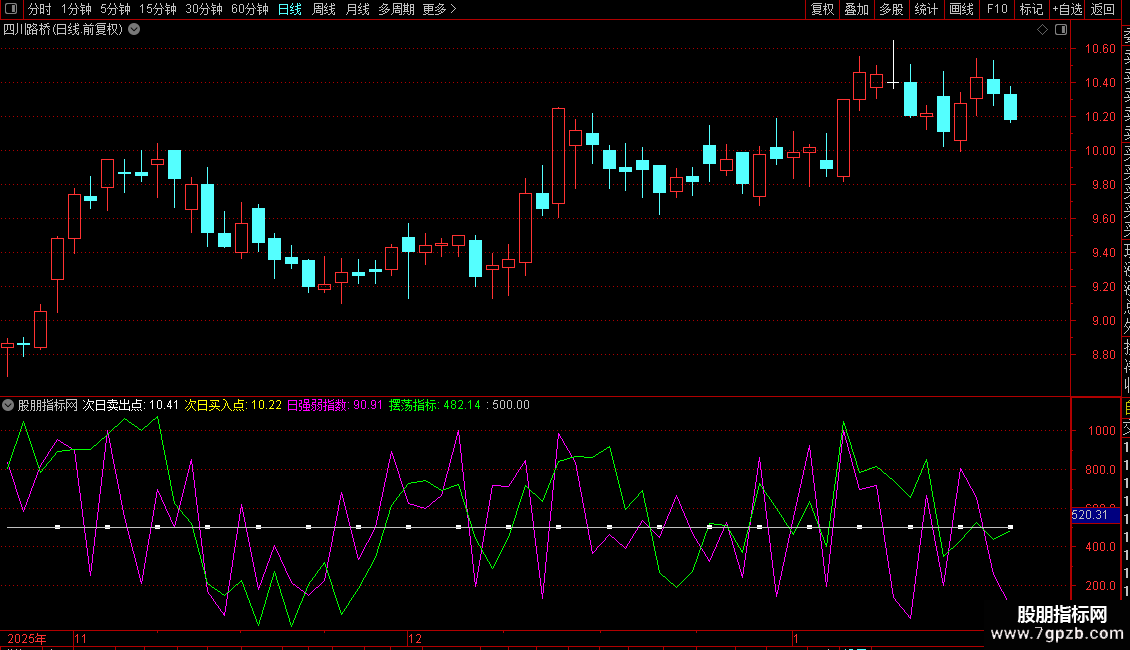This screenshot has height=650, width=1130.
Task: Open the 多股 multi-stock view
Action: pos(891,9)
